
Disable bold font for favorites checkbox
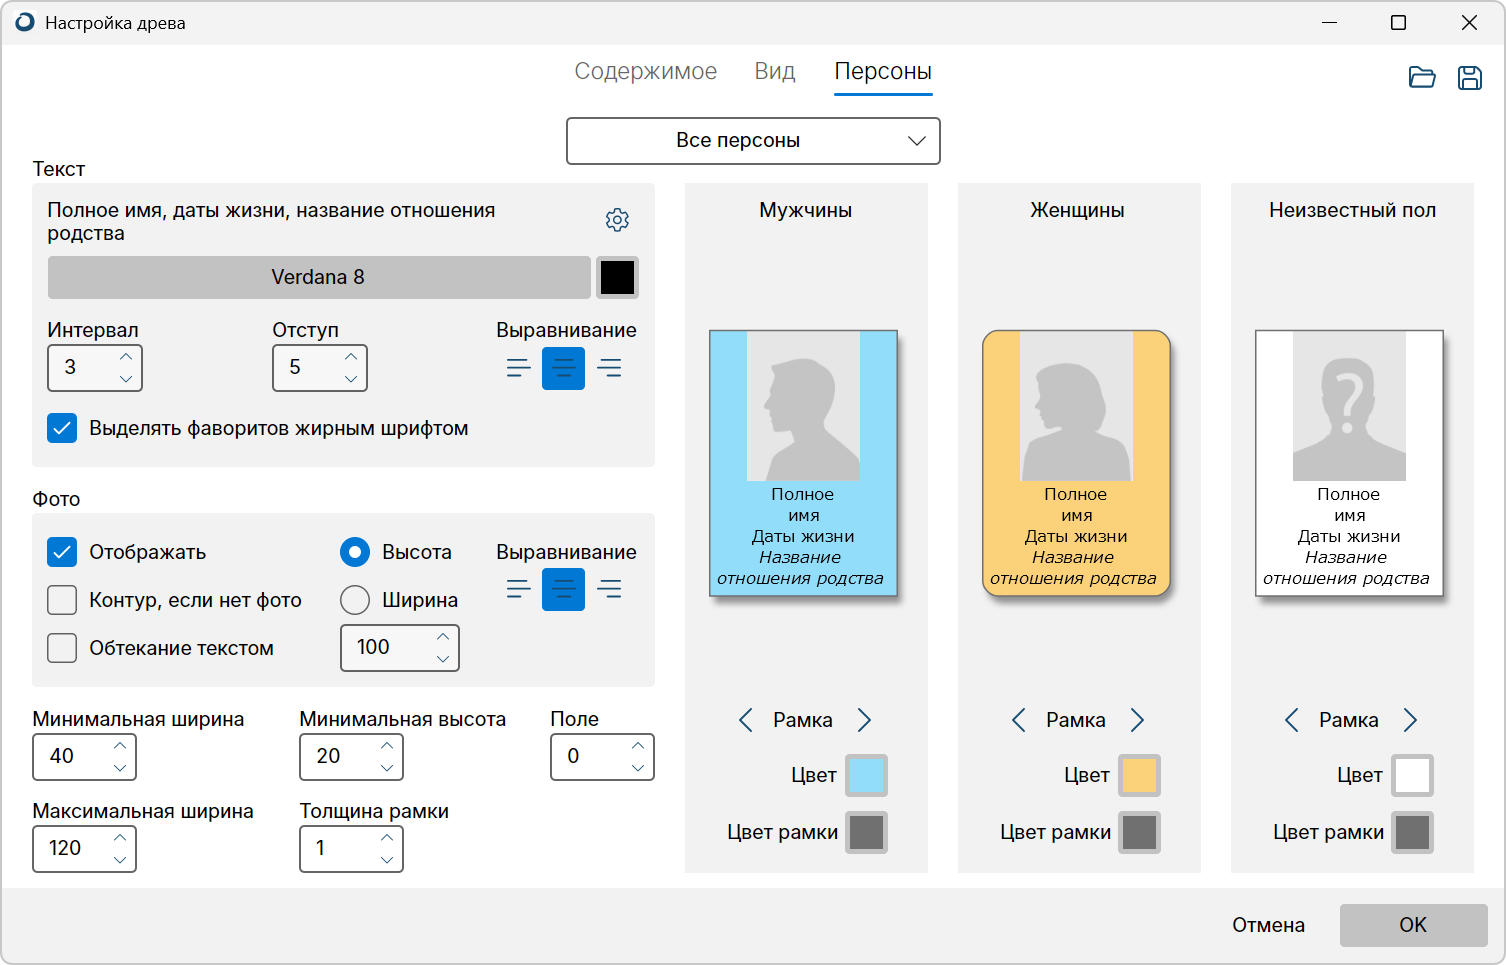click(62, 429)
